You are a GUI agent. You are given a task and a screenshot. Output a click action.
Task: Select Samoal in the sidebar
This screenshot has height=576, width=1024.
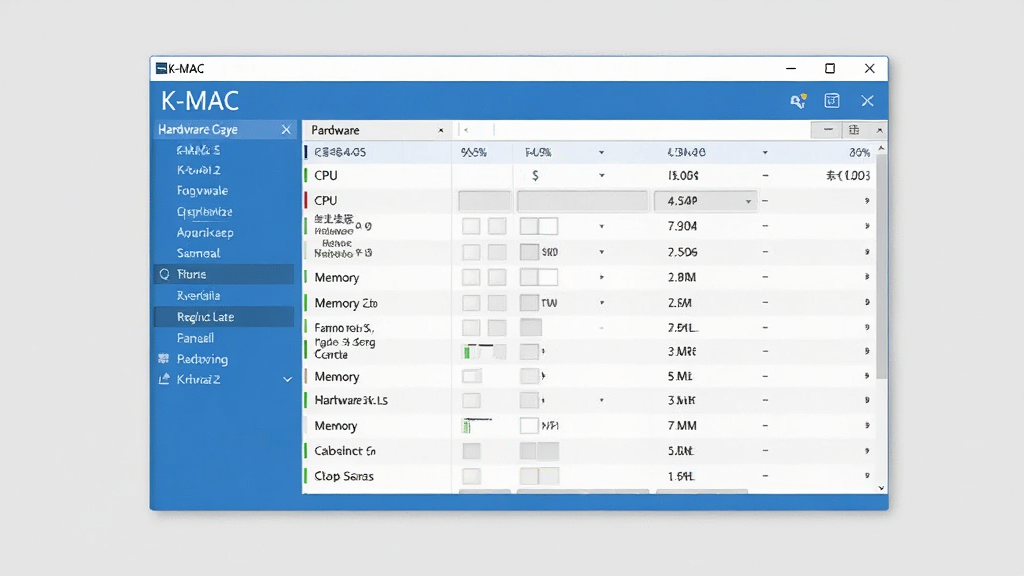click(199, 253)
